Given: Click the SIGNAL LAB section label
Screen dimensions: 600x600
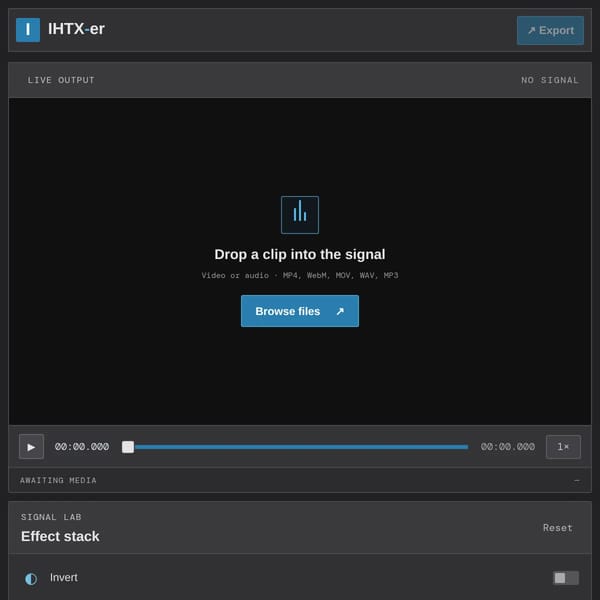Looking at the screenshot, I should pos(51,517).
